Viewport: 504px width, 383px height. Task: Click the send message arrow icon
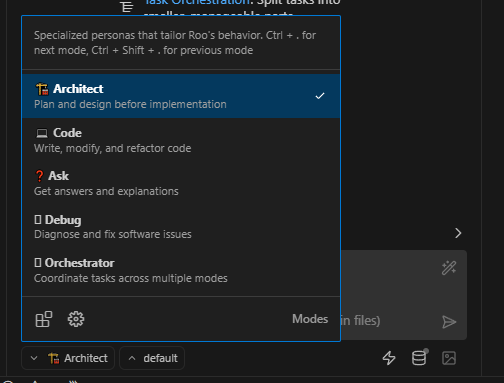coord(449,322)
